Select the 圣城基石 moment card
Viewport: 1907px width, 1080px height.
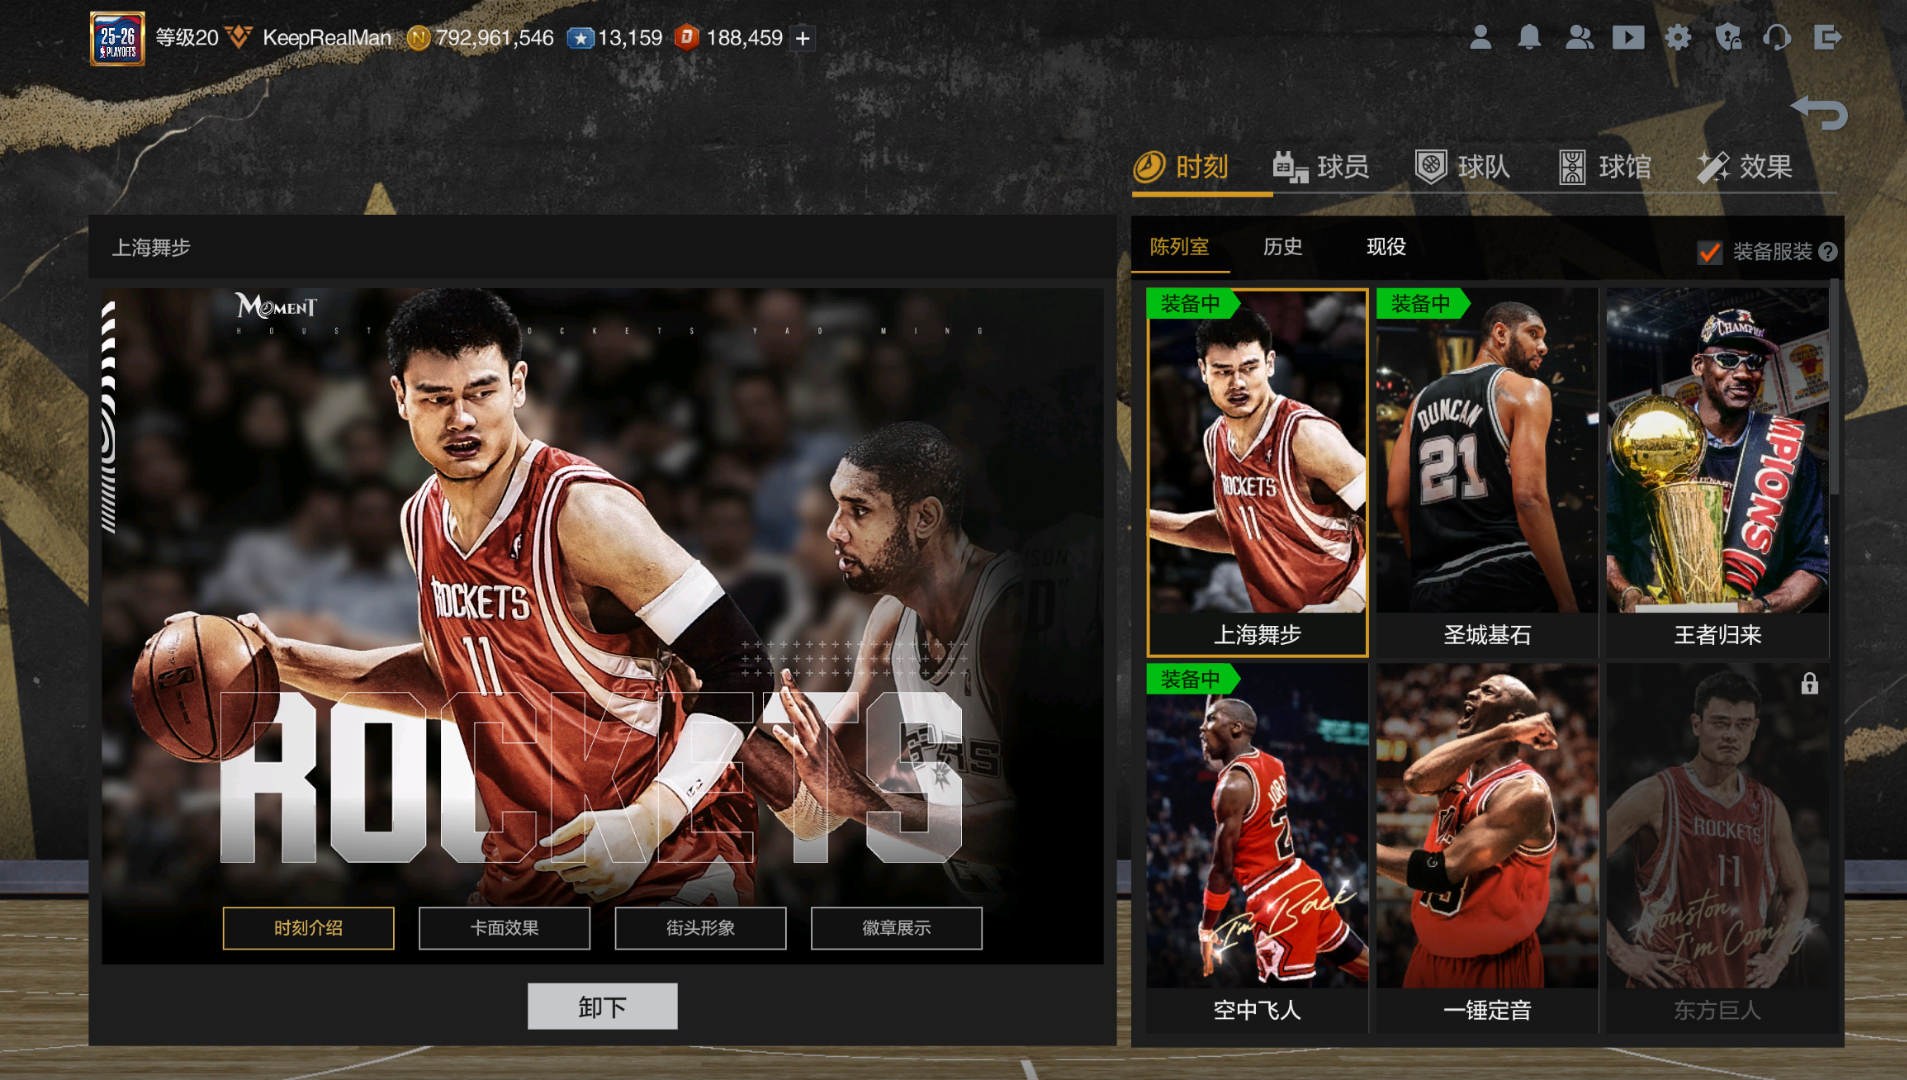click(1487, 473)
